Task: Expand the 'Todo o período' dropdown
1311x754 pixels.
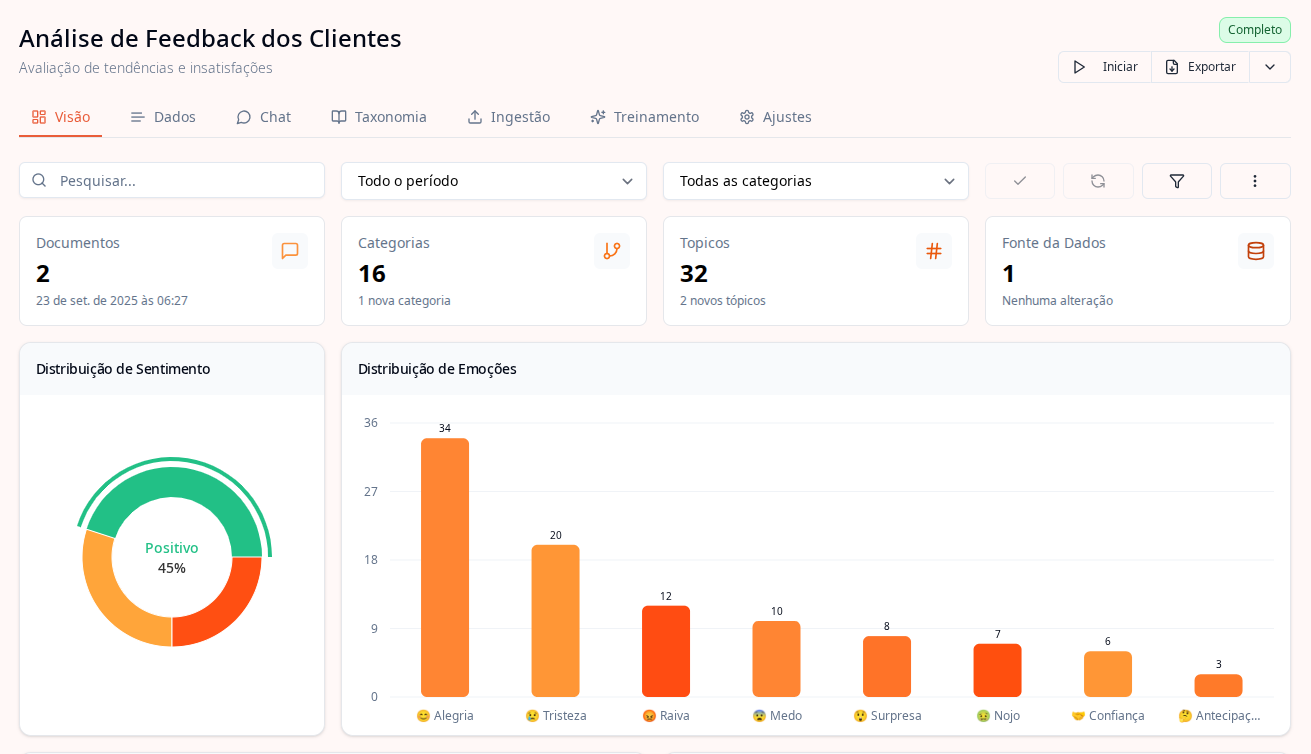Action: coord(493,181)
